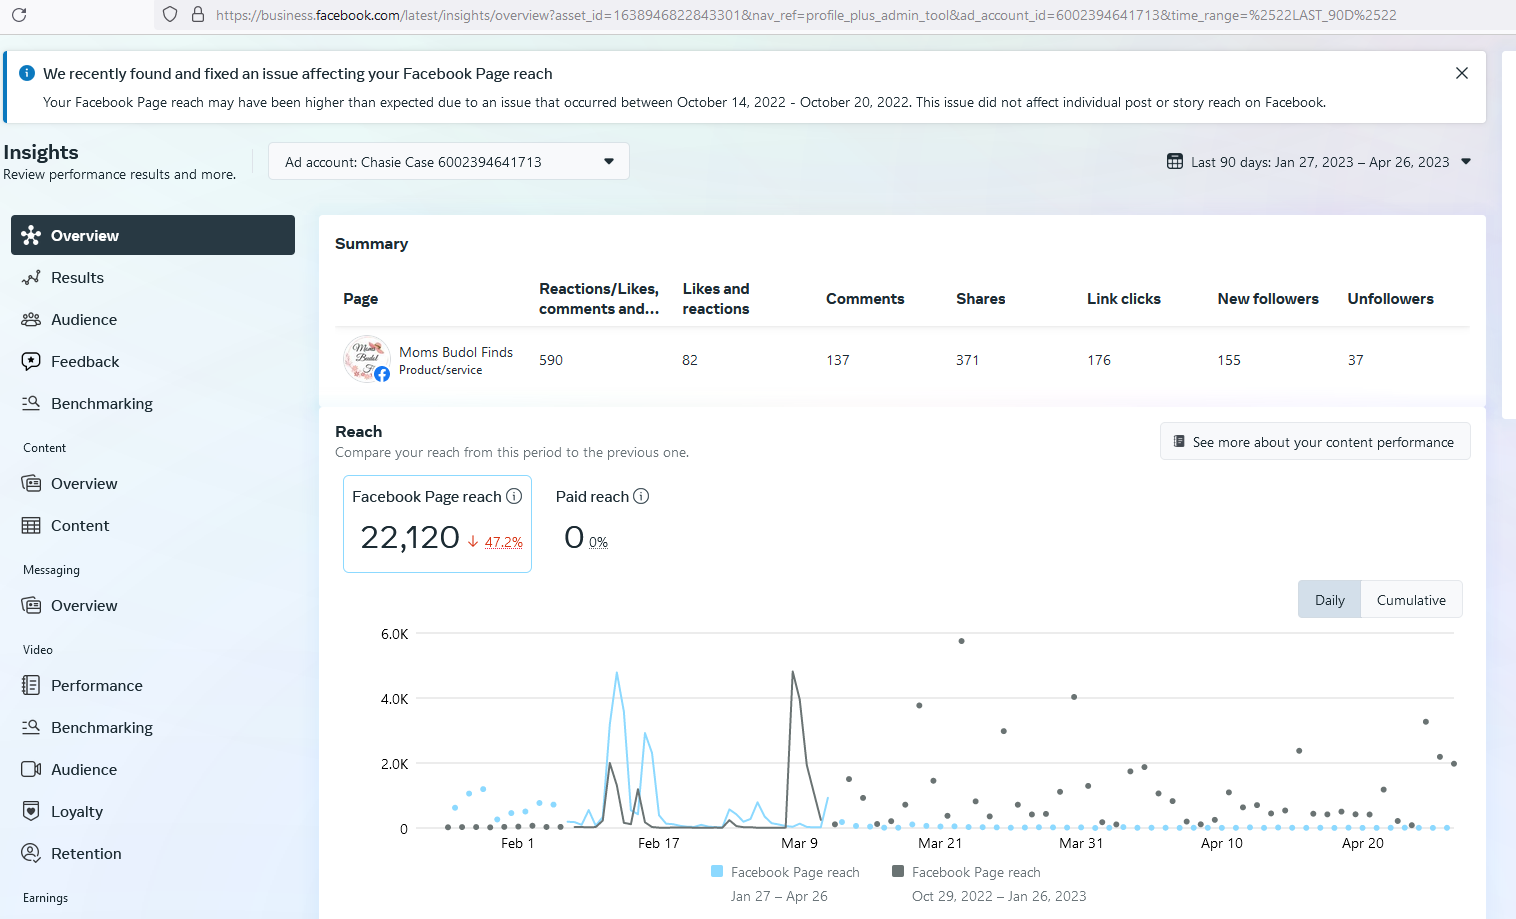
Task: Click the Video Performance icon
Action: pyautogui.click(x=31, y=685)
